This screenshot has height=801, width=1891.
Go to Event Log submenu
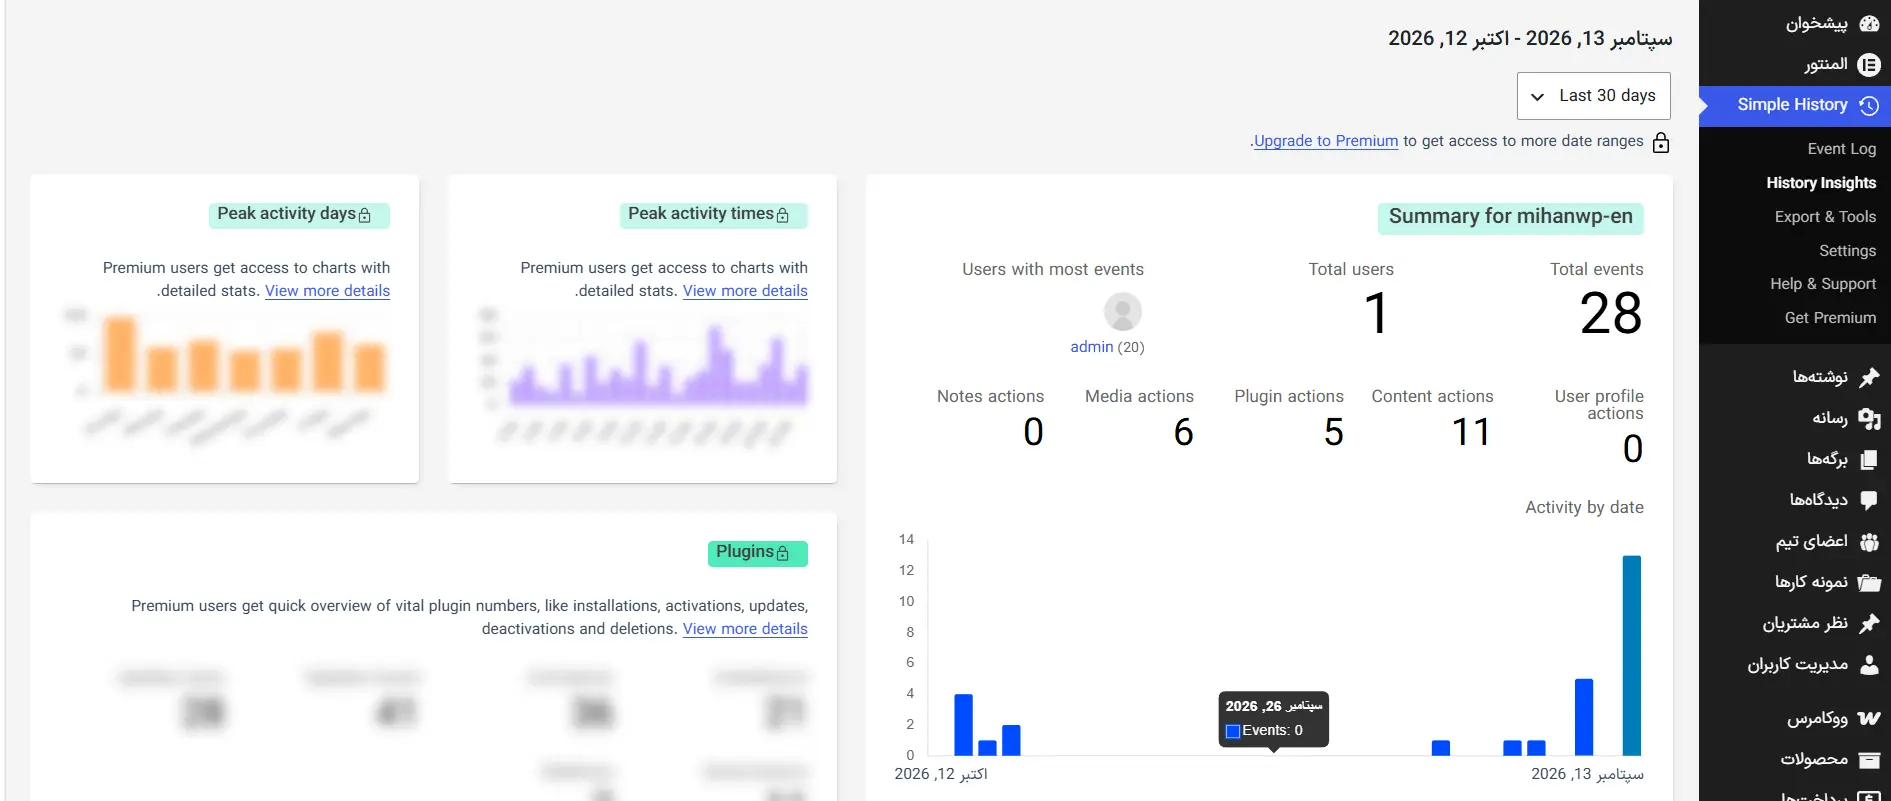click(x=1842, y=149)
